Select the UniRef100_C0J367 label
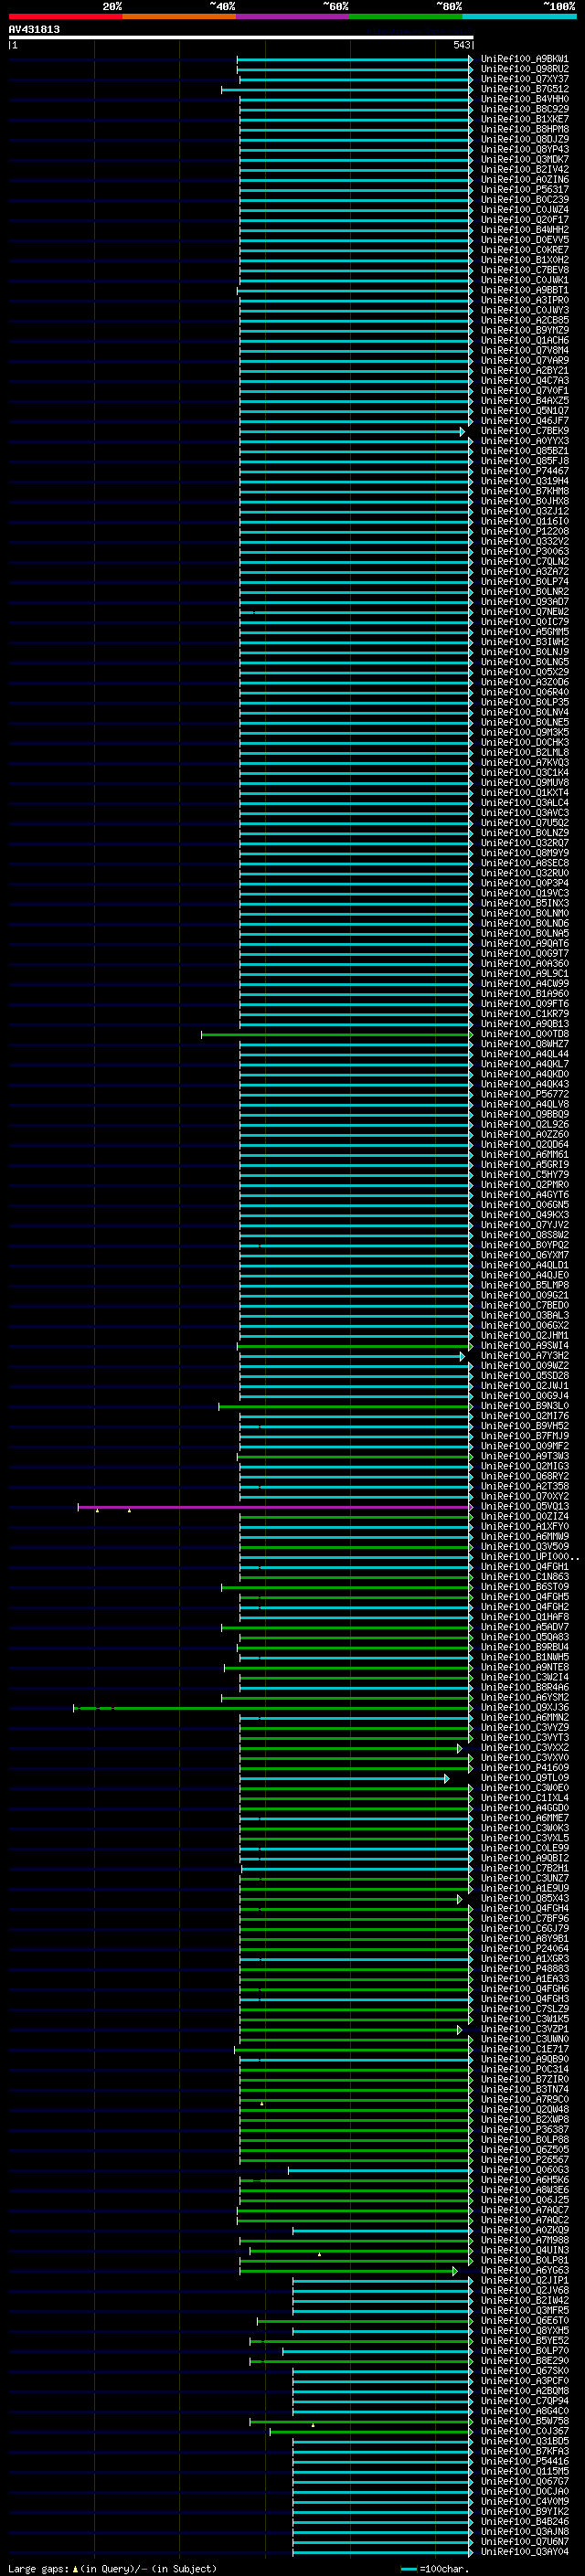Image resolution: width=585 pixels, height=2576 pixels. click(x=524, y=2431)
